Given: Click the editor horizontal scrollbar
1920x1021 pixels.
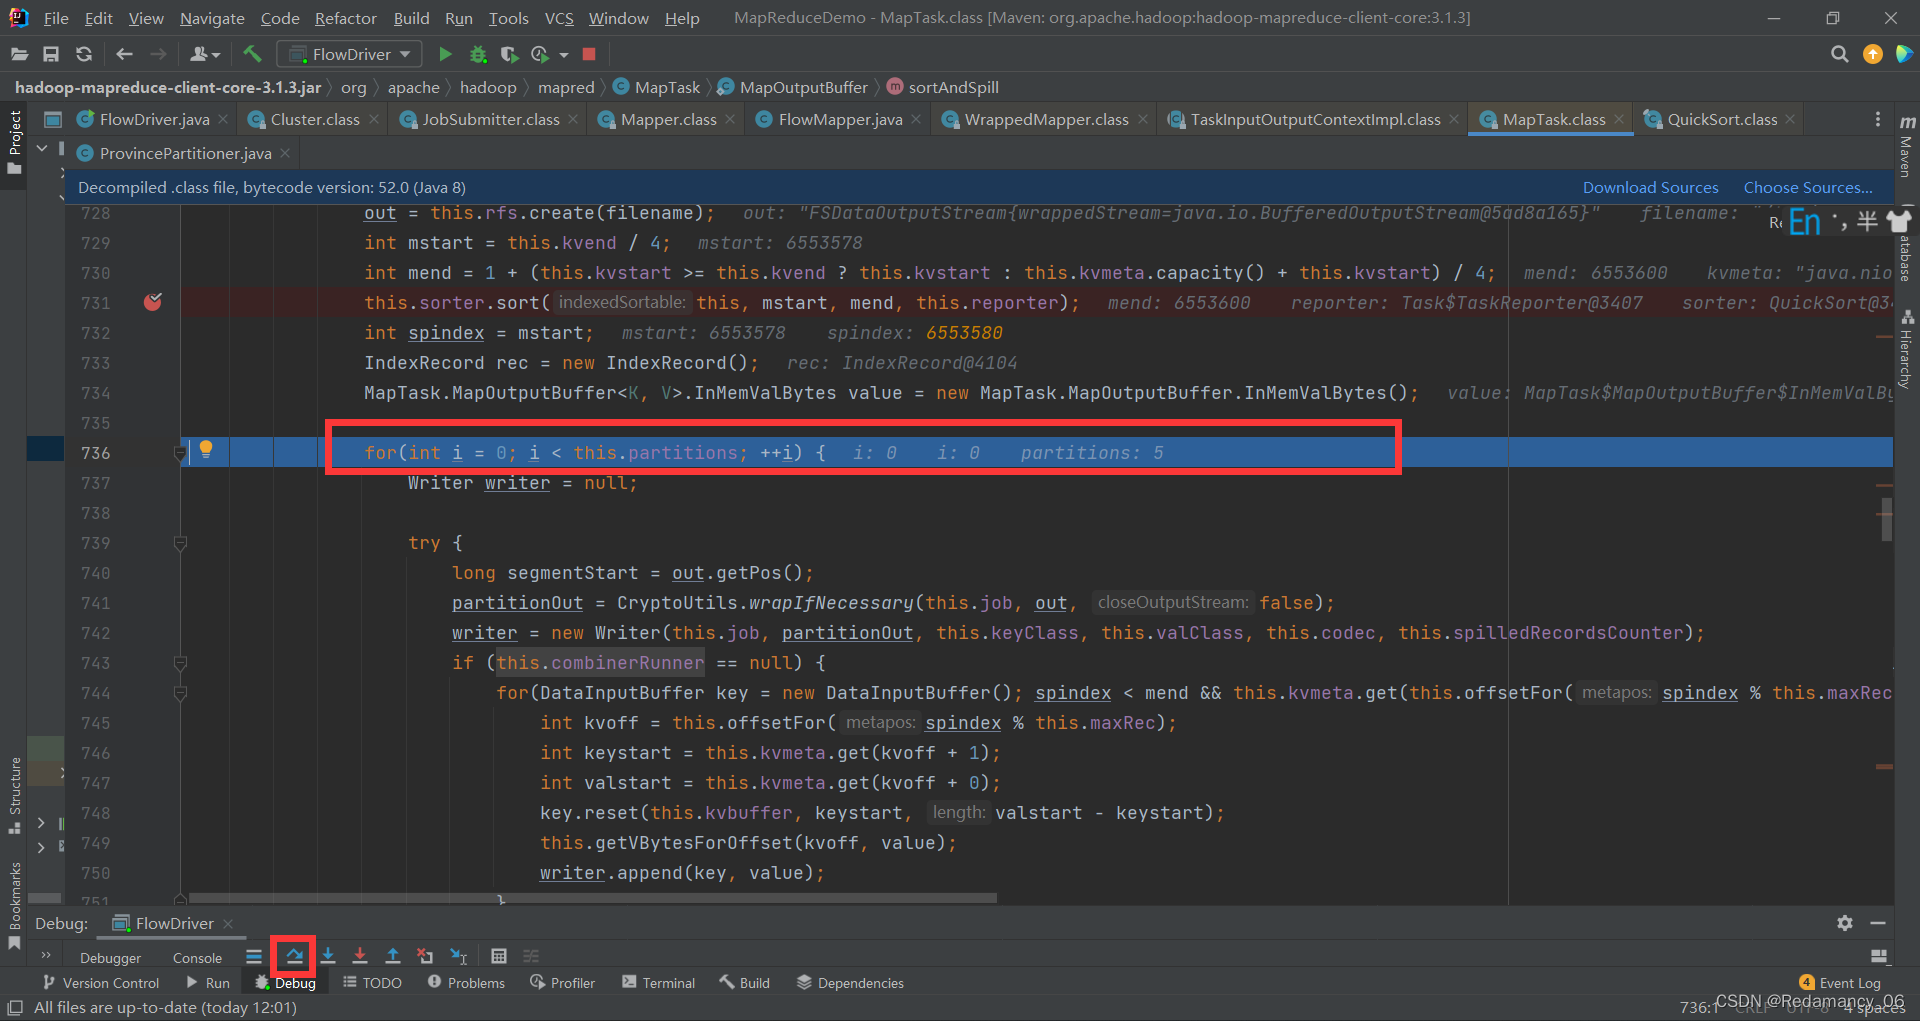Looking at the screenshot, I should pos(592,898).
